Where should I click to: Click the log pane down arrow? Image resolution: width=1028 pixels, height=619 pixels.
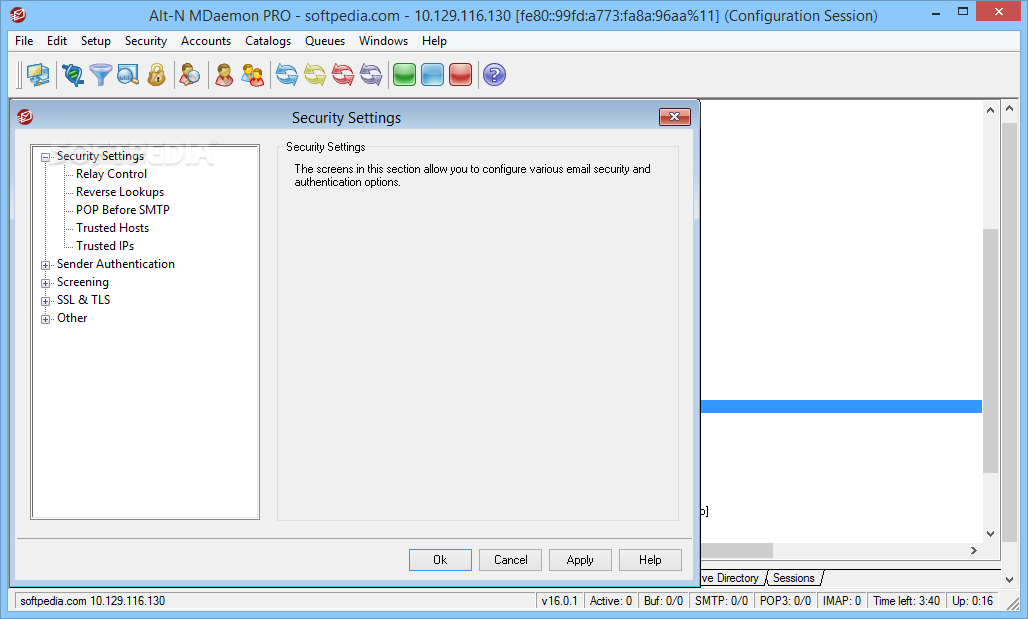pos(990,534)
